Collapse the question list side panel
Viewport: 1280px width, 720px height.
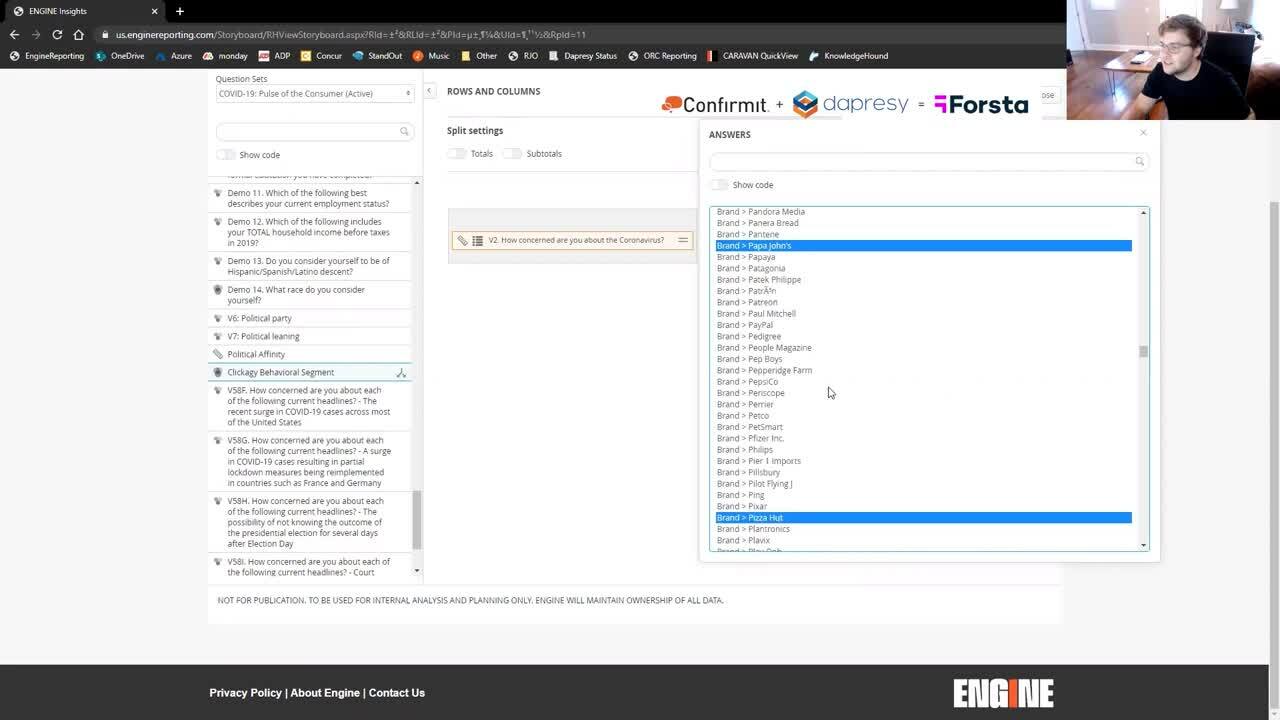point(429,91)
